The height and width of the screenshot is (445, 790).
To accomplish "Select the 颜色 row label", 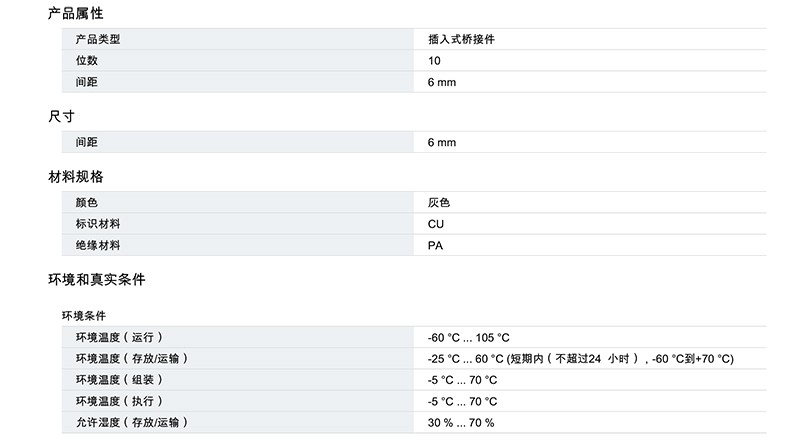I will [x=86, y=203].
